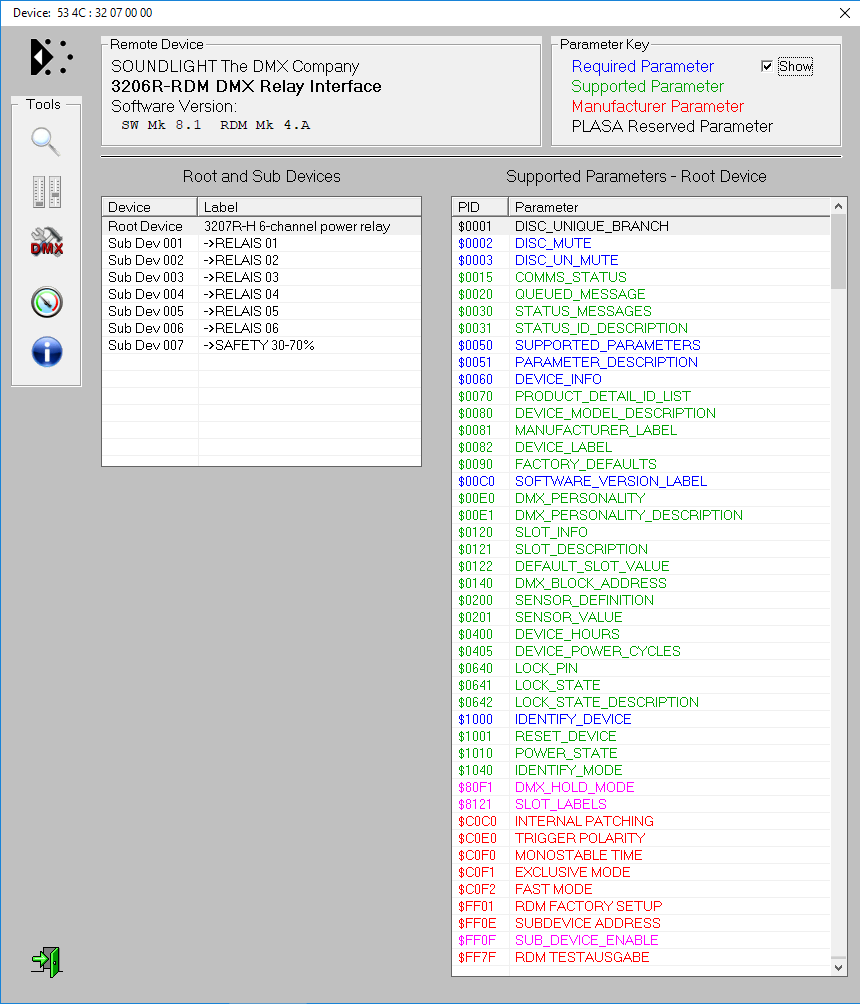Image resolution: width=860 pixels, height=1006 pixels.
Task: Select the IDENTIFY_DEVICE parameter
Action: (x=573, y=719)
